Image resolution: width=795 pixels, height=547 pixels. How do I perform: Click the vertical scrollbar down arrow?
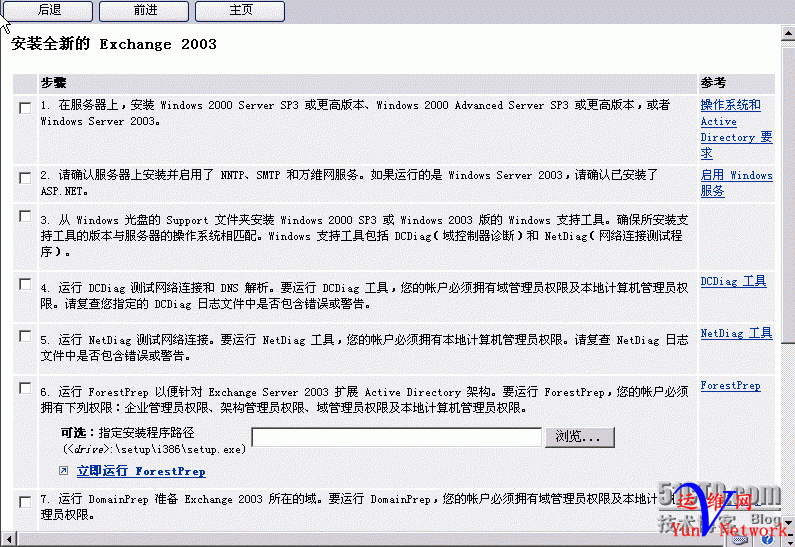tap(788, 522)
